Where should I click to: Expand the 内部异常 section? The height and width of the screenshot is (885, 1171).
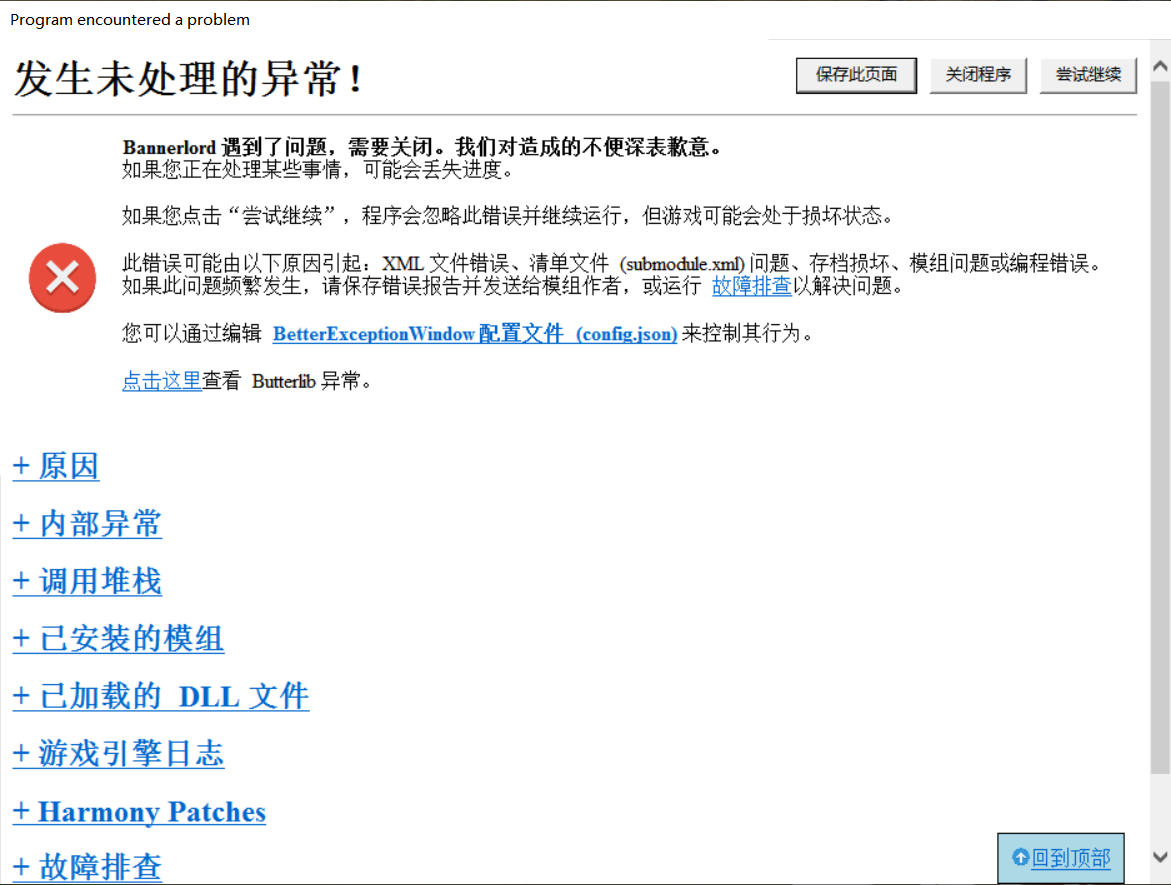click(87, 524)
